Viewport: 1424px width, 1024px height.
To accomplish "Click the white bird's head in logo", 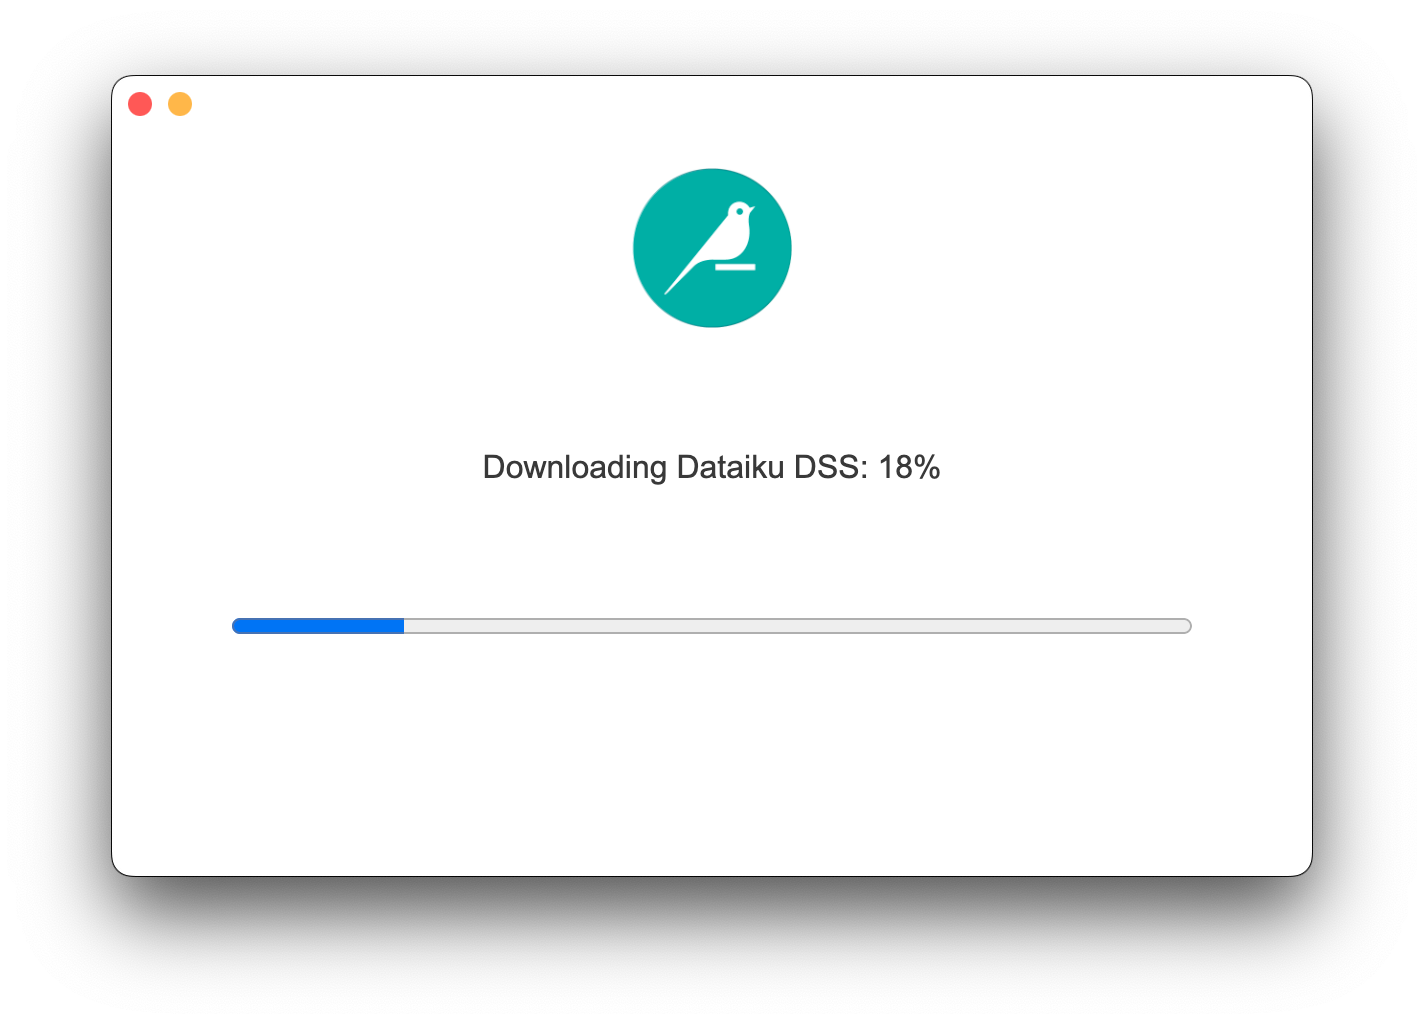I will click(x=739, y=212).
